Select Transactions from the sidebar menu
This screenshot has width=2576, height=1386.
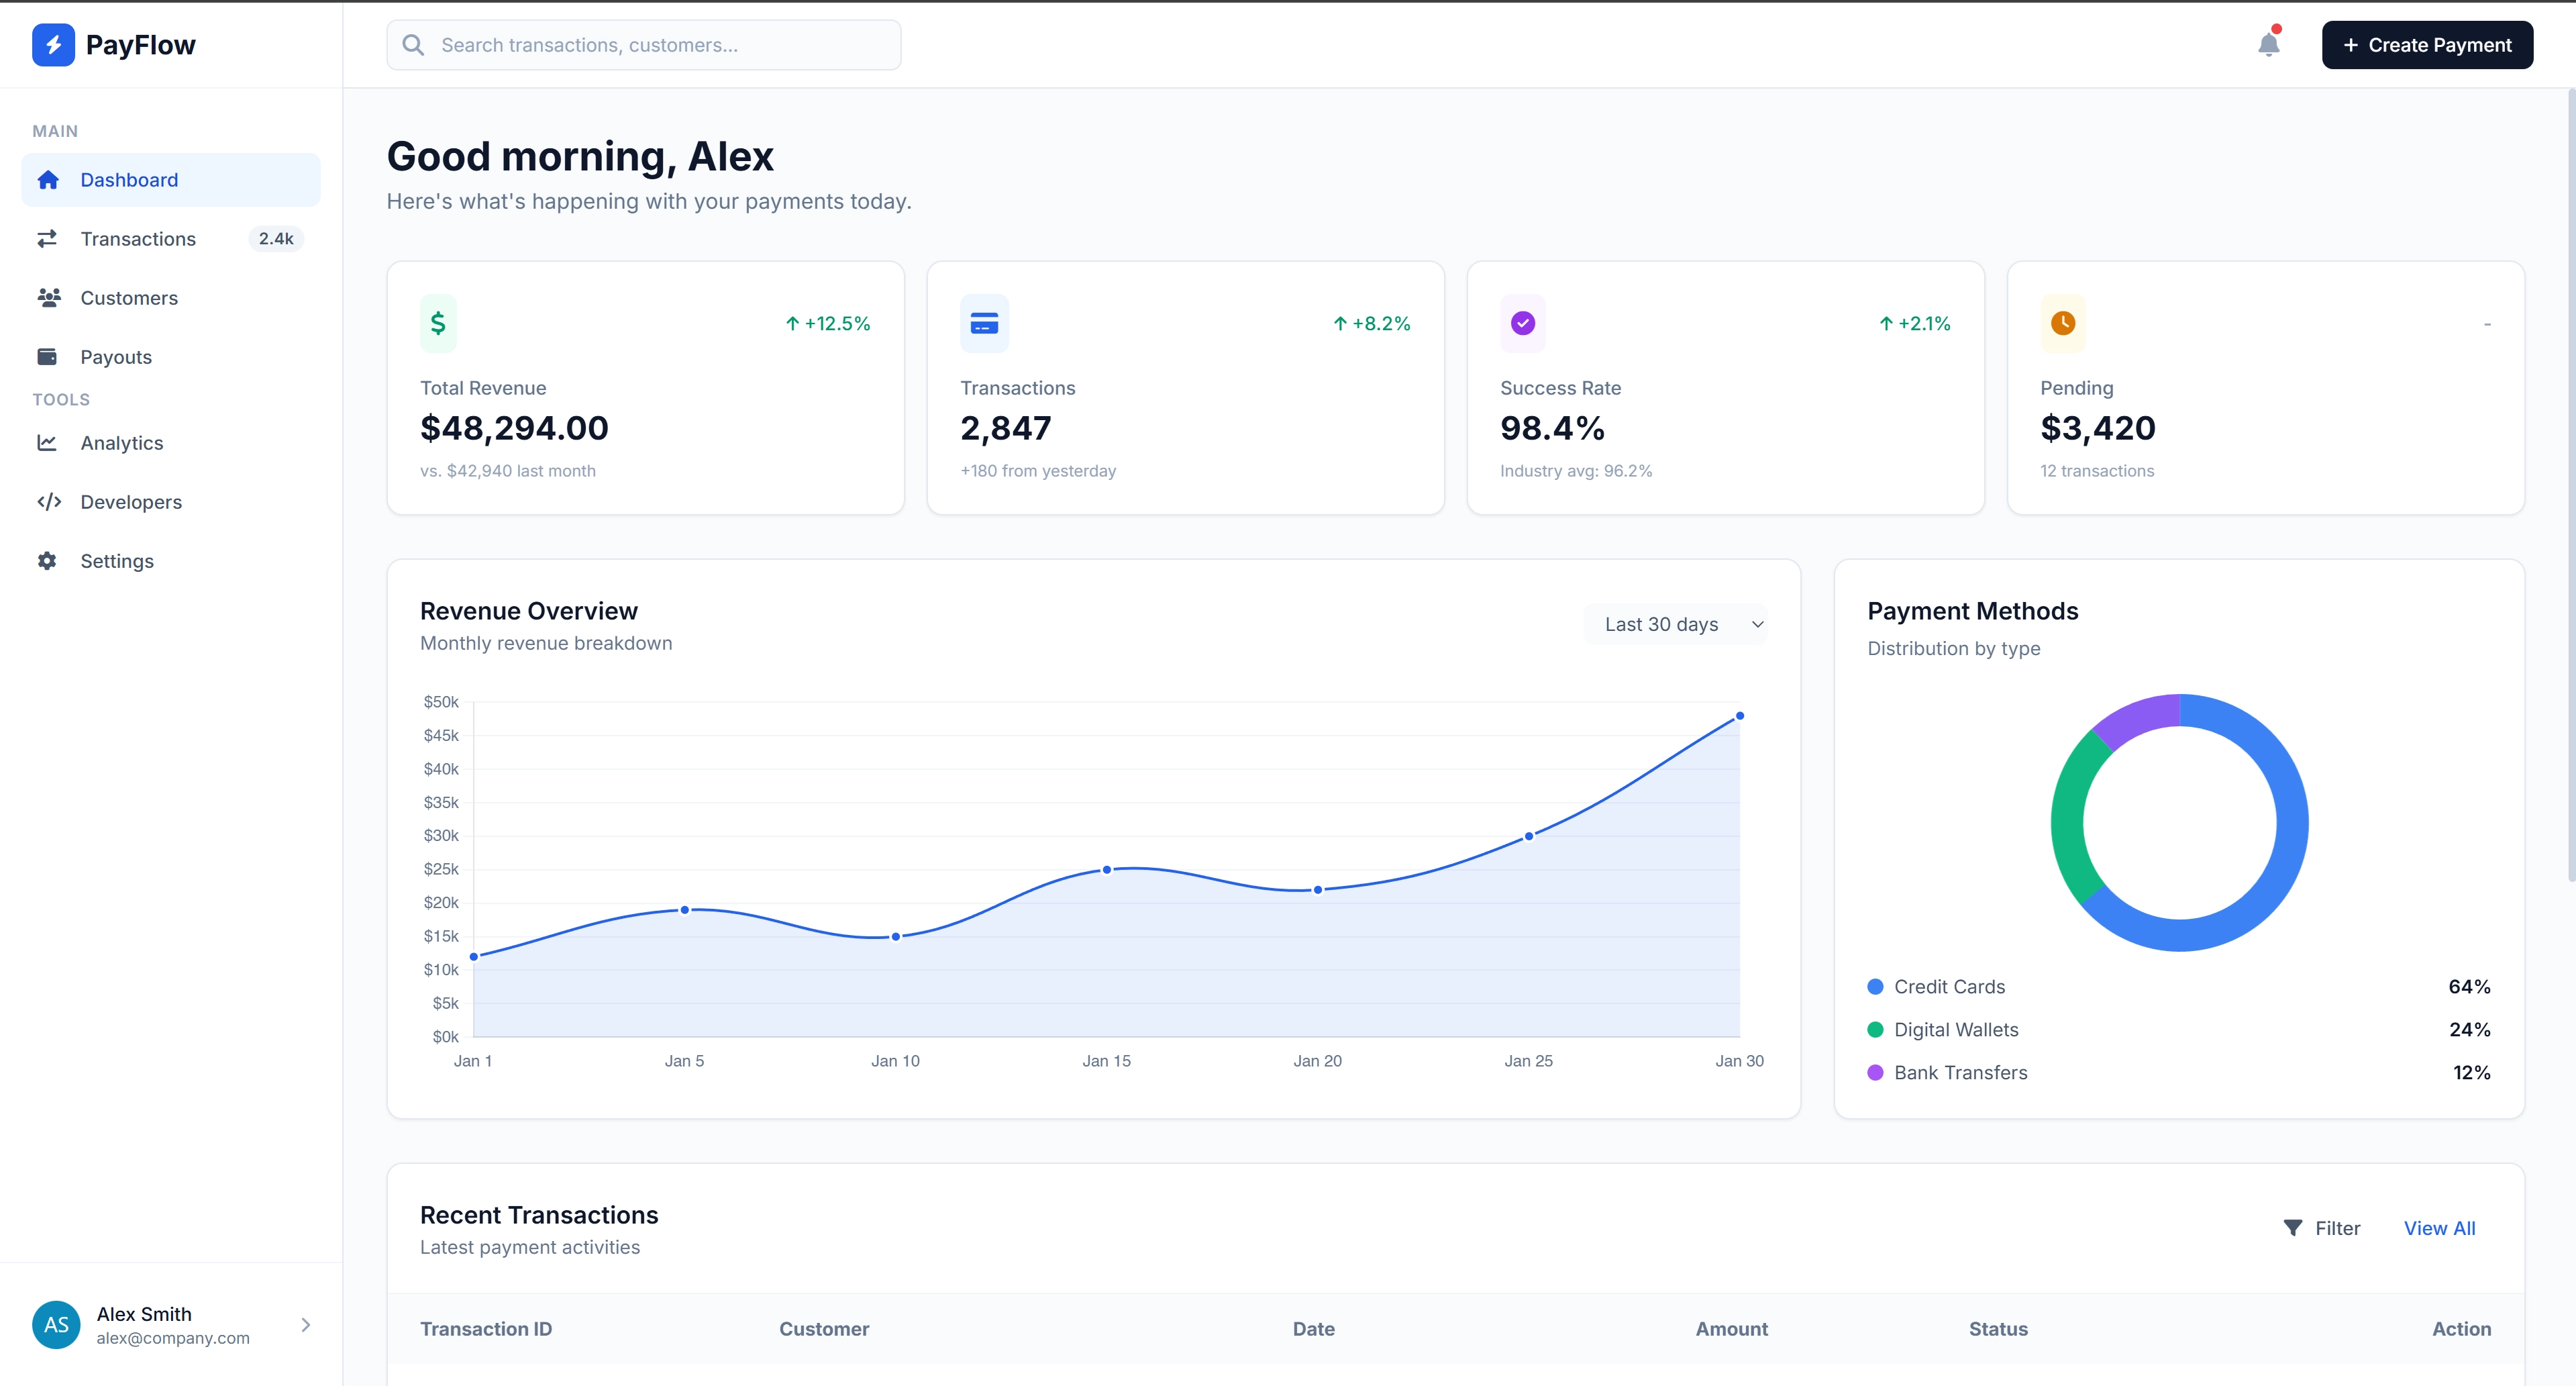pyautogui.click(x=138, y=238)
